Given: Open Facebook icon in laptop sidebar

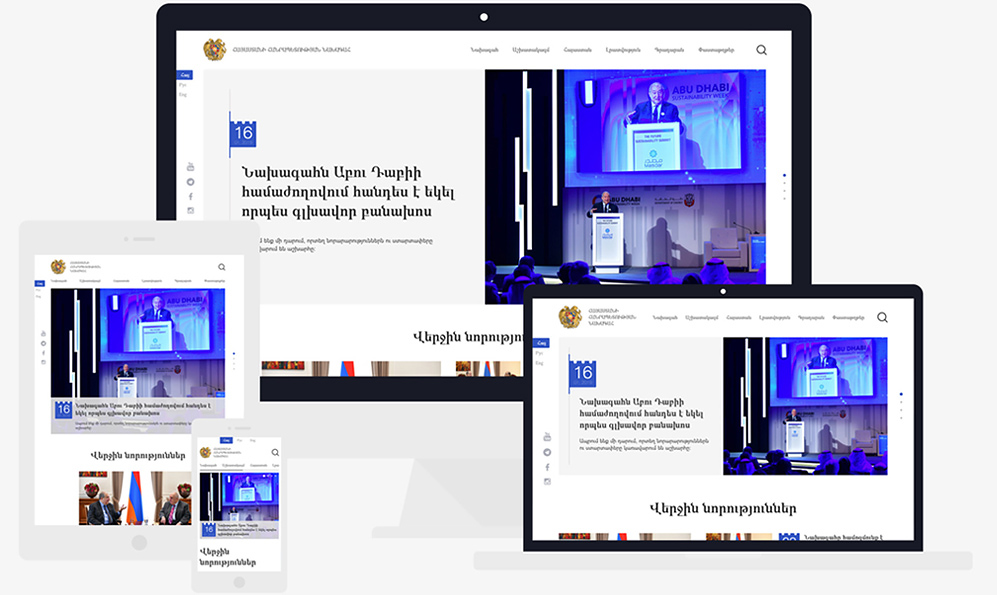Looking at the screenshot, I should (x=547, y=467).
